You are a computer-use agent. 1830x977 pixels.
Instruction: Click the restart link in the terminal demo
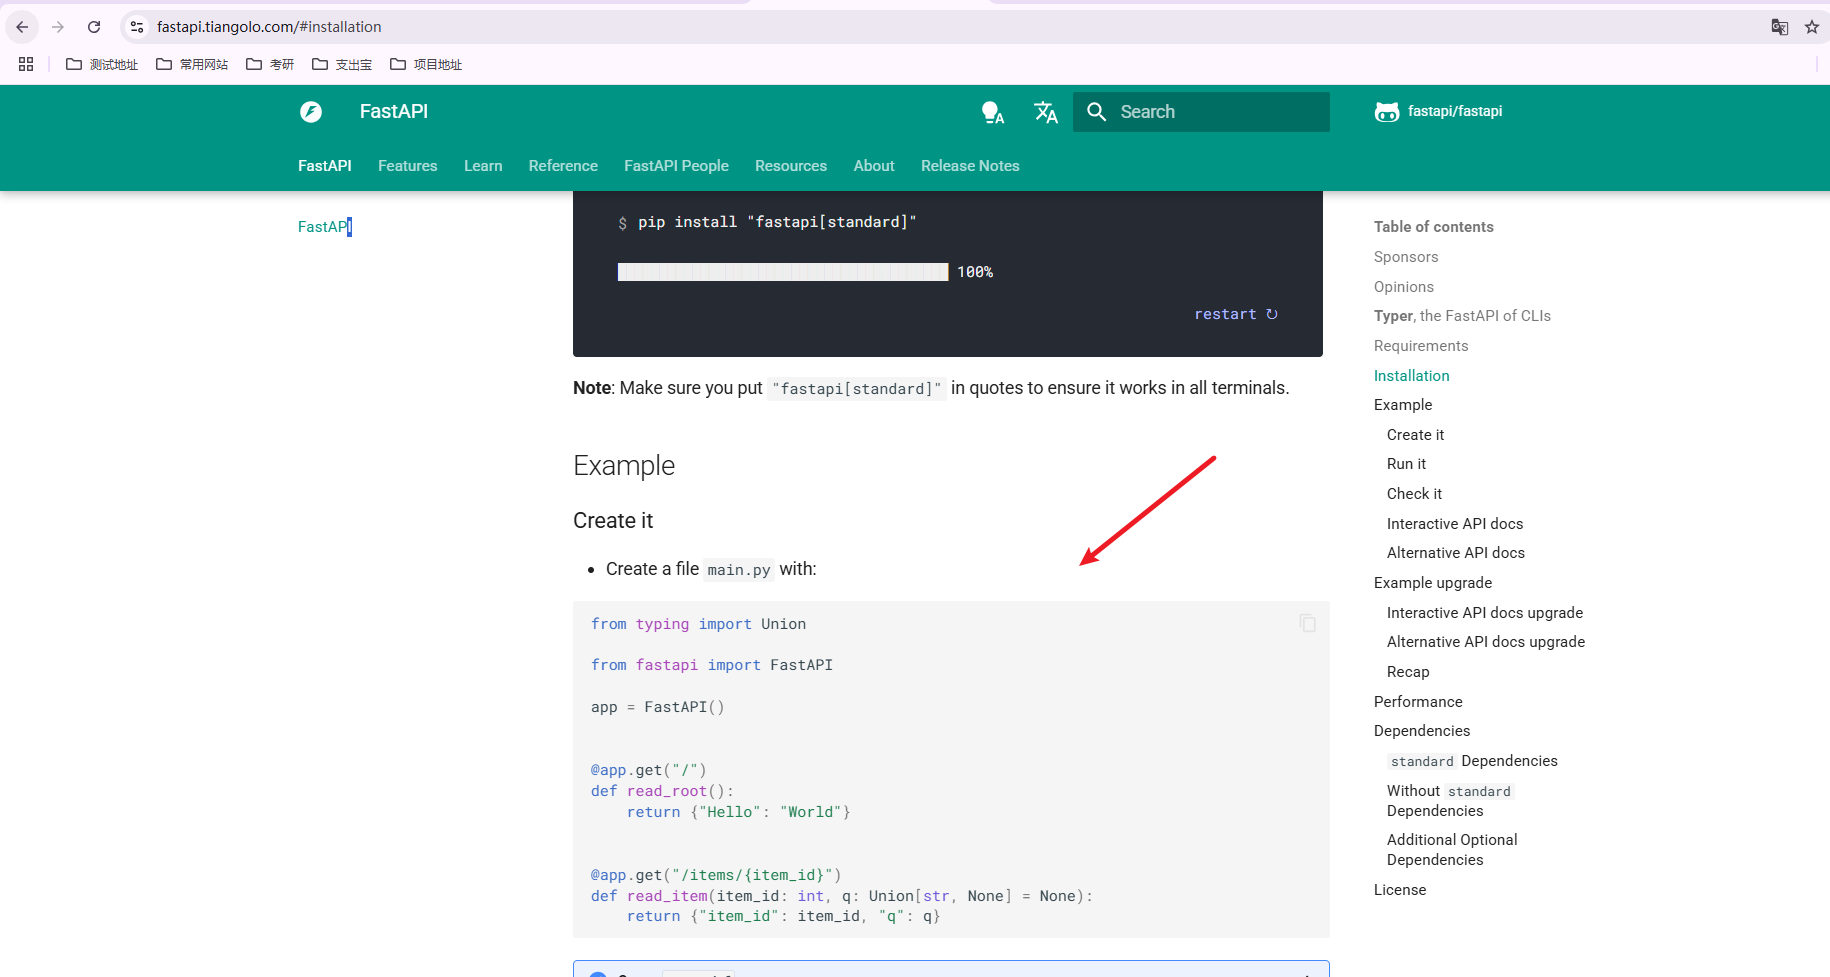coord(1236,314)
